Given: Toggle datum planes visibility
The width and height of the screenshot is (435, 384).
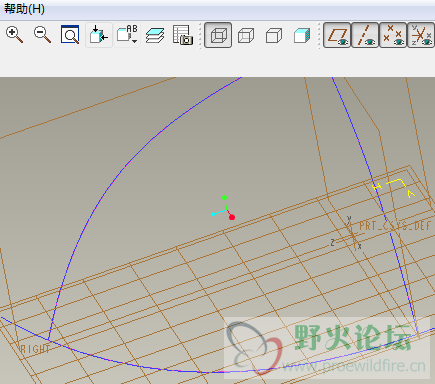Looking at the screenshot, I should [337, 35].
